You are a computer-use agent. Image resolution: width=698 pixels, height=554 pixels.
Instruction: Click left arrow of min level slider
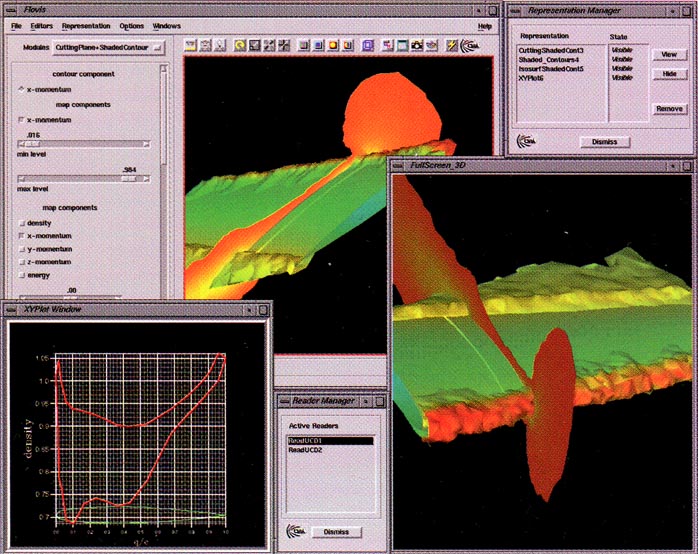tap(21, 144)
